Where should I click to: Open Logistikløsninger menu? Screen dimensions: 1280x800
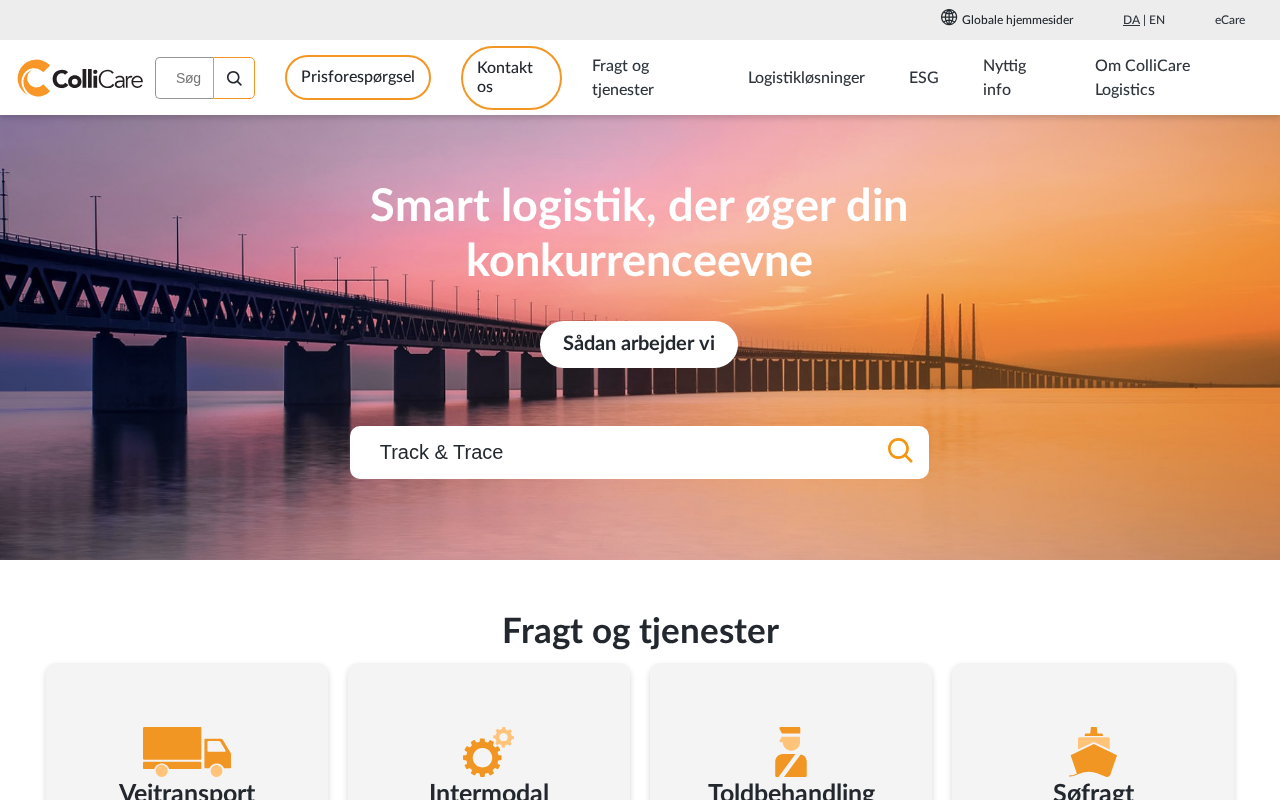click(806, 78)
